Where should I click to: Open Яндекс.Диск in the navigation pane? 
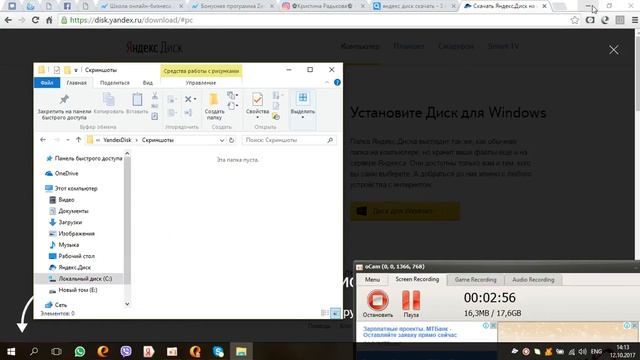(74, 267)
